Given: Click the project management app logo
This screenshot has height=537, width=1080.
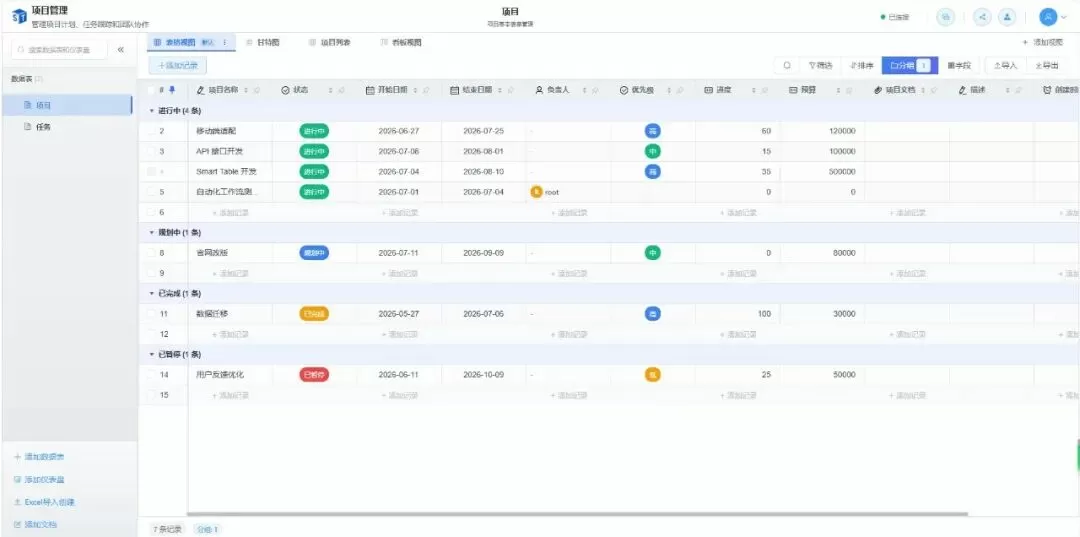Looking at the screenshot, I should [x=19, y=16].
